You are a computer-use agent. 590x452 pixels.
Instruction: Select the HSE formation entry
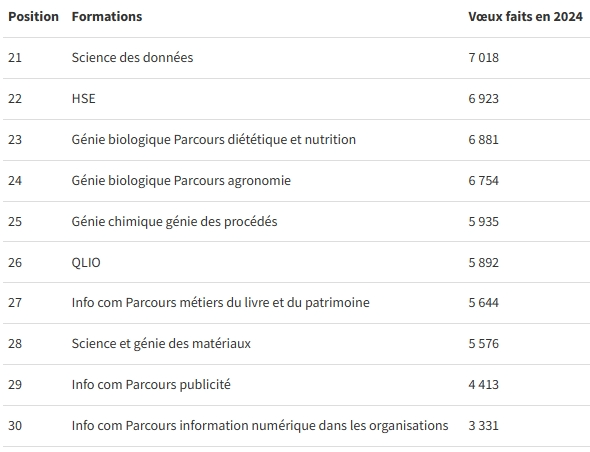84,99
